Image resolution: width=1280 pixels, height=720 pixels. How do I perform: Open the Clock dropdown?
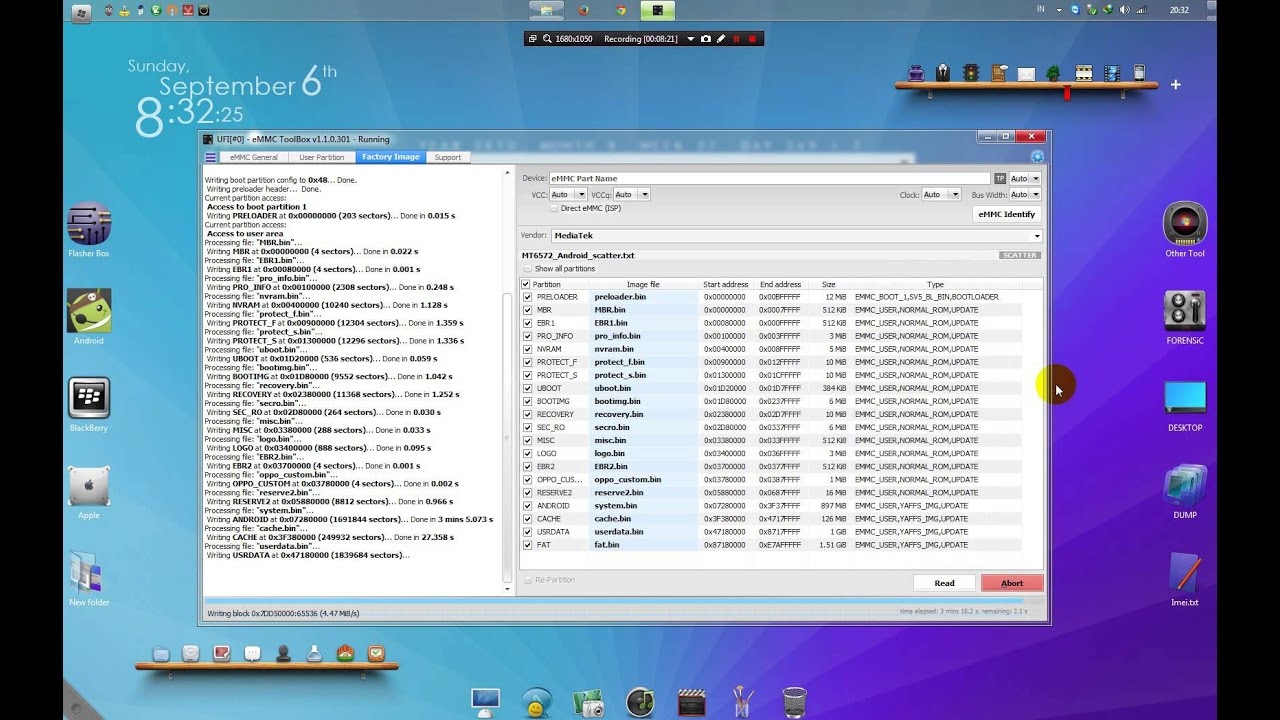941,194
